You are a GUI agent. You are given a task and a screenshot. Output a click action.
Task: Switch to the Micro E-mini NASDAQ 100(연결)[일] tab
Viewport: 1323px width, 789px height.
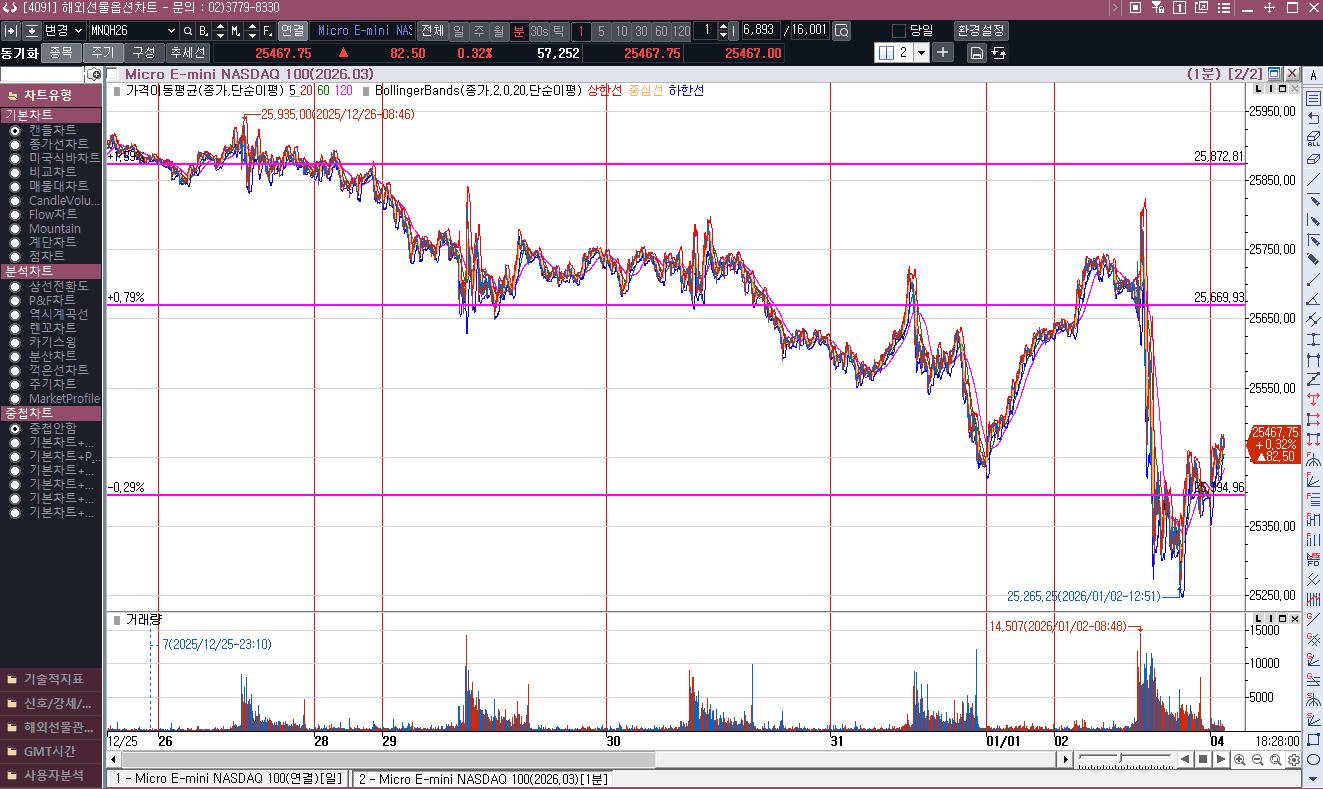[x=228, y=779]
